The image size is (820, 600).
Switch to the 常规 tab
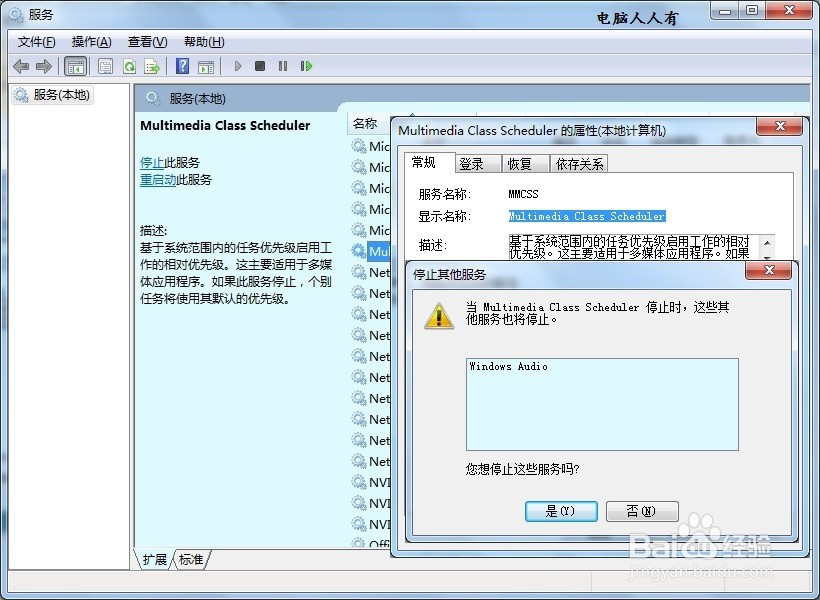pyautogui.click(x=430, y=163)
